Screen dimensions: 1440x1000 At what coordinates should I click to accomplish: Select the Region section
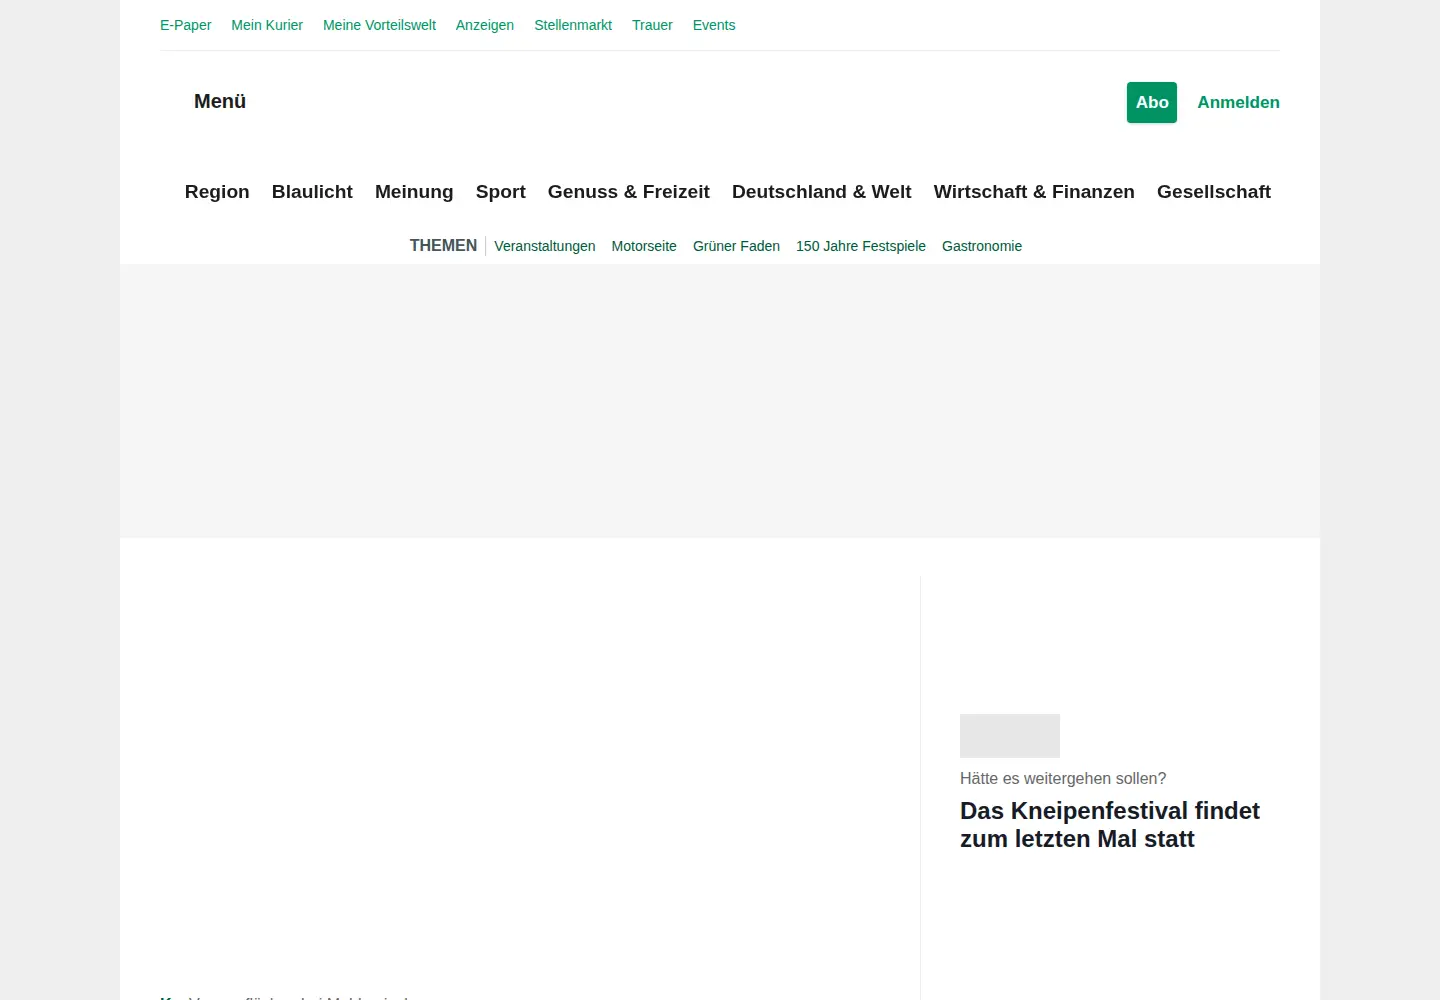[217, 191]
